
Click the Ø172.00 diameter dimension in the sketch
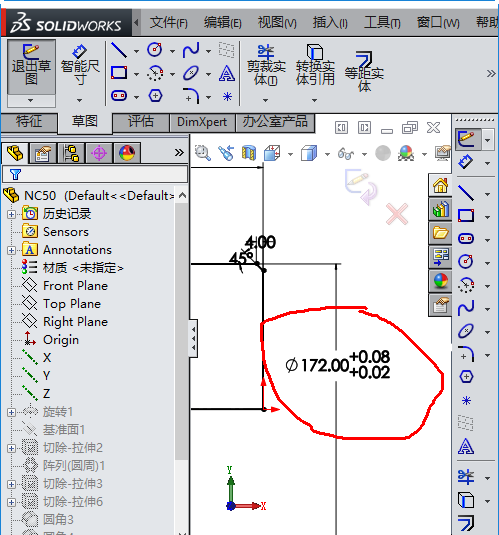coord(337,365)
